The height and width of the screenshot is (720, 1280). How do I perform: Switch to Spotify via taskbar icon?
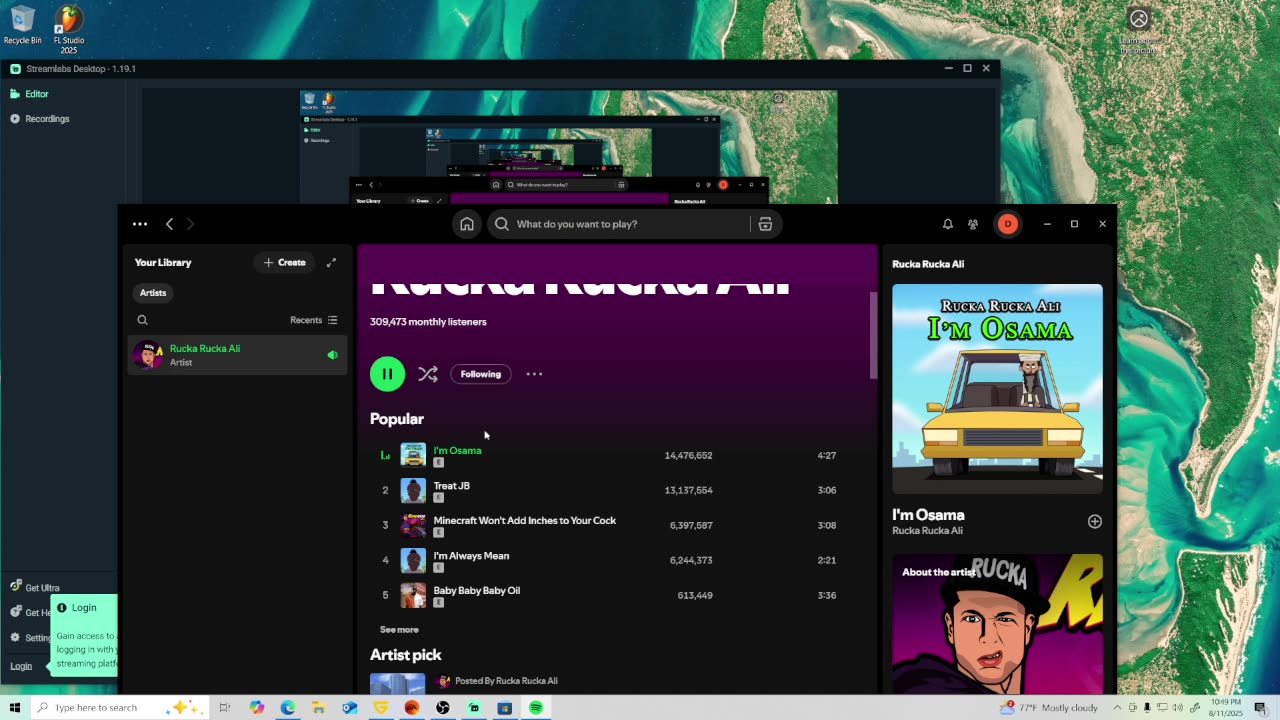[536, 708]
